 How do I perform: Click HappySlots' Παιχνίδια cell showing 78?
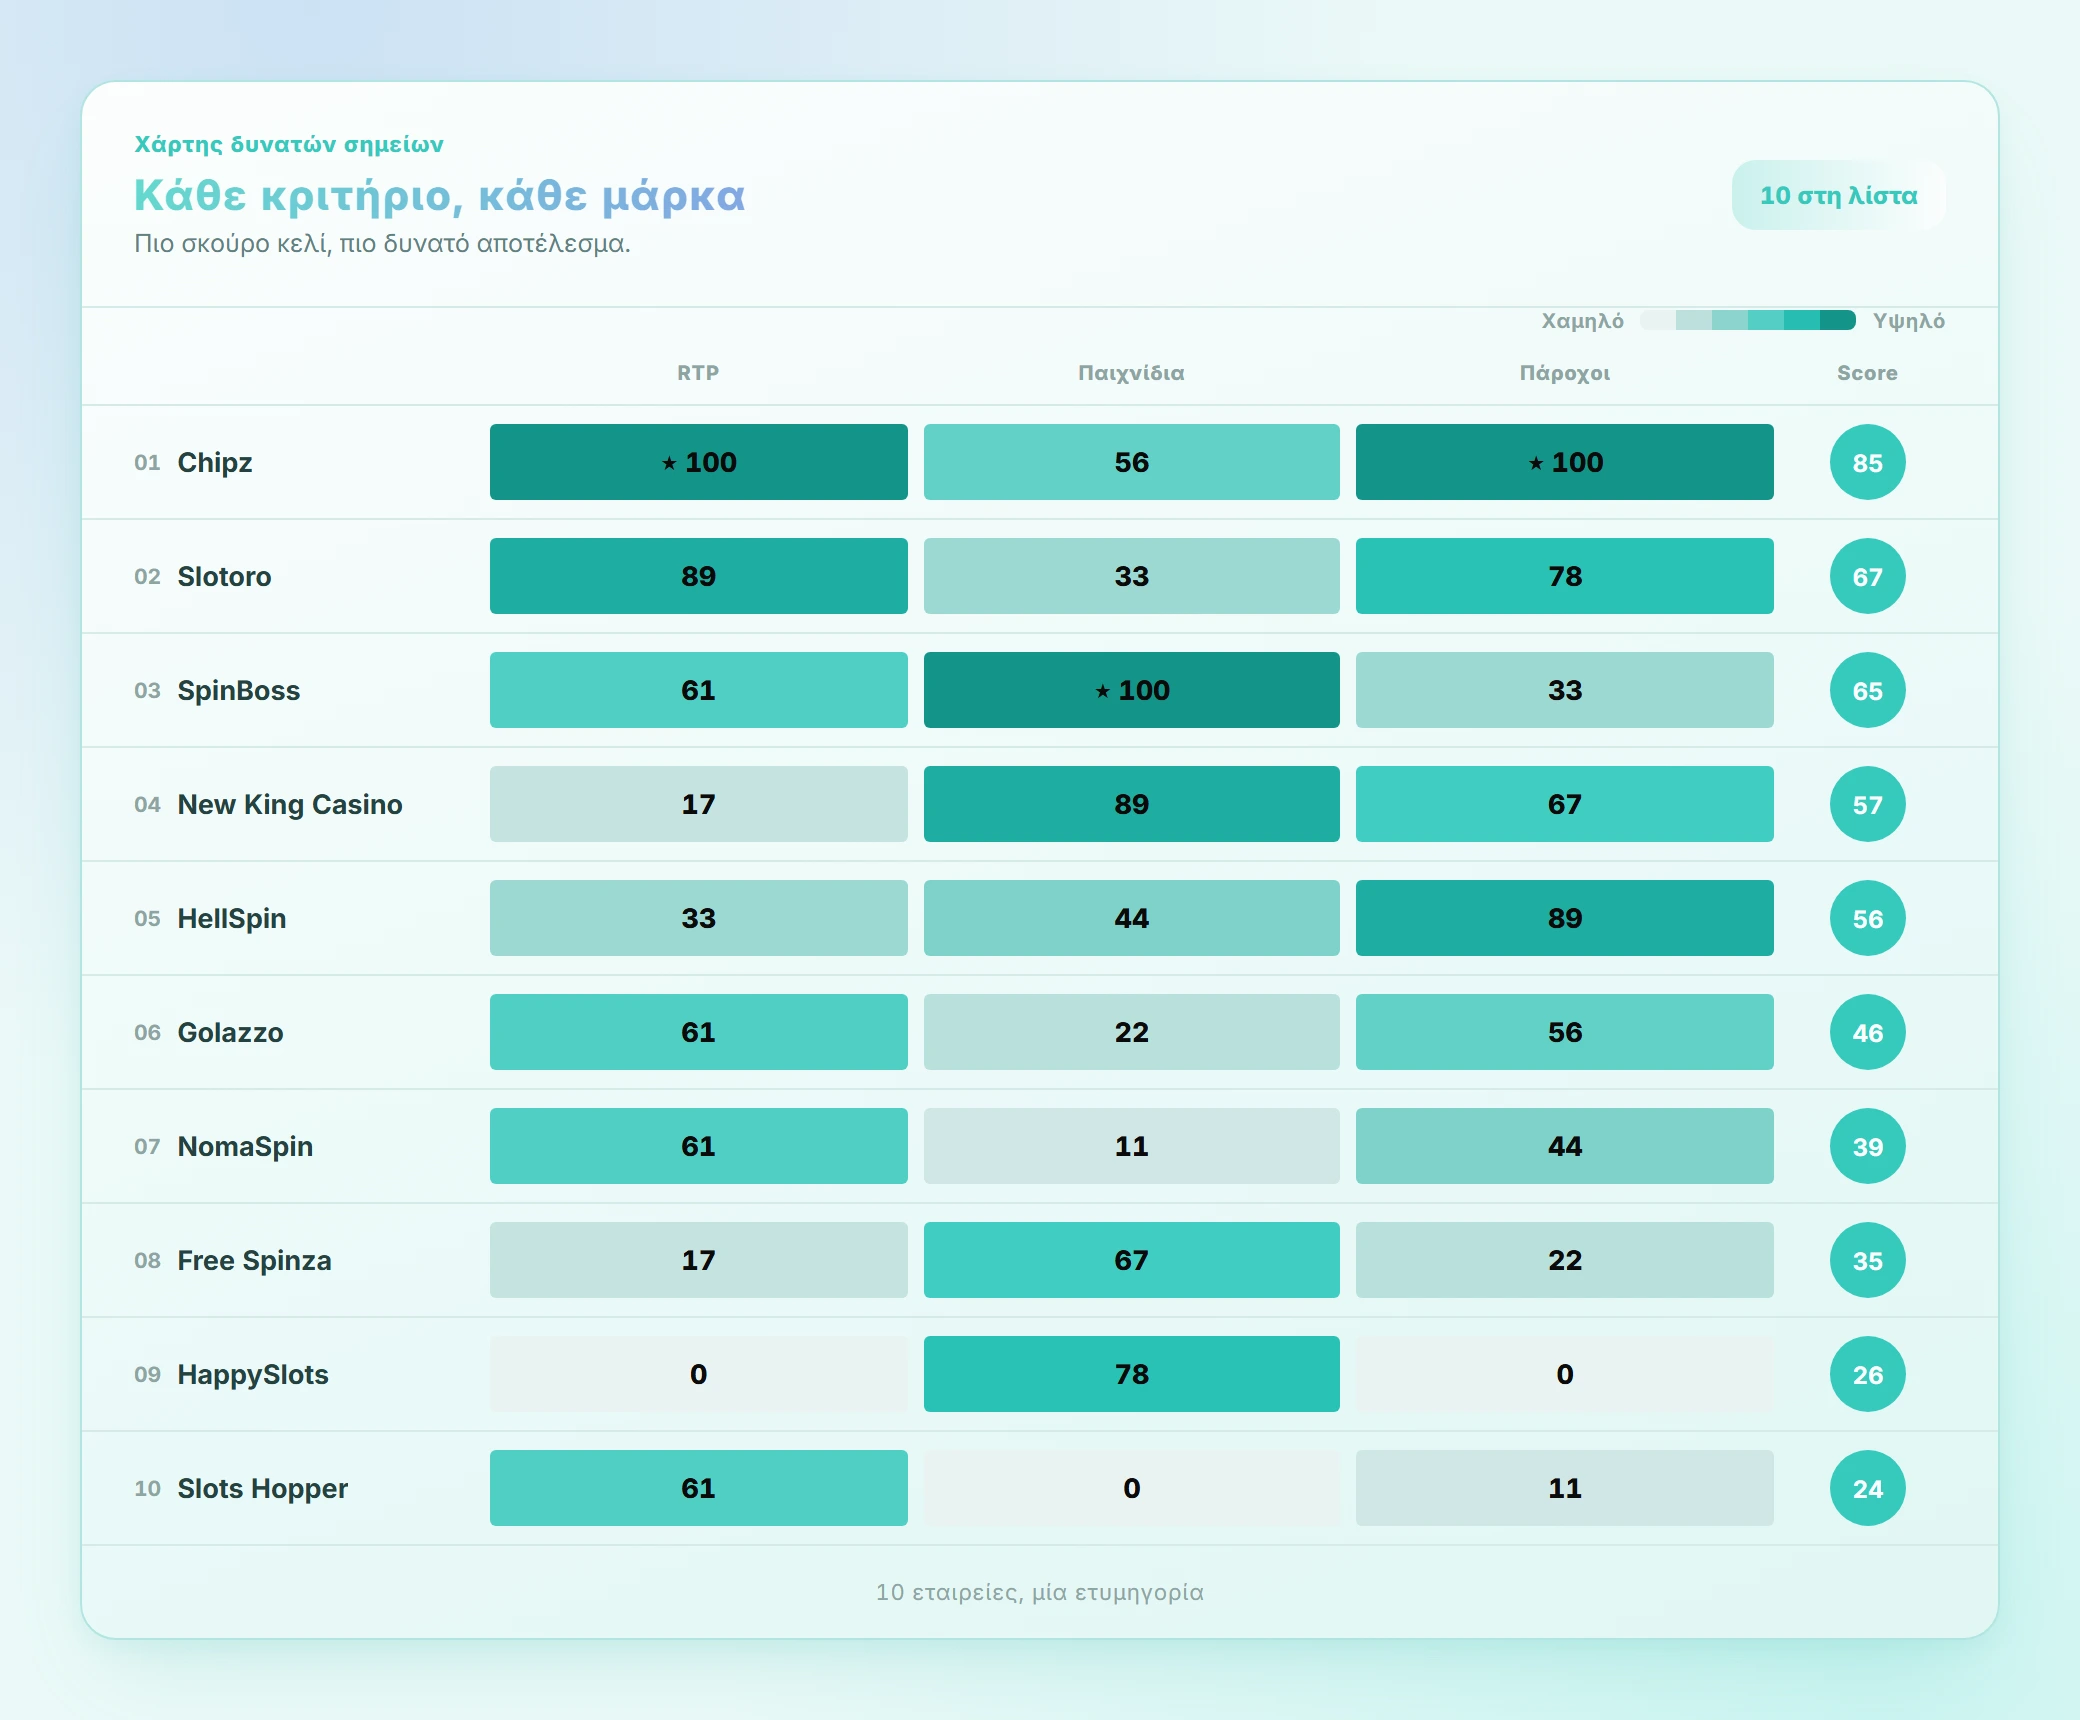pos(1131,1374)
